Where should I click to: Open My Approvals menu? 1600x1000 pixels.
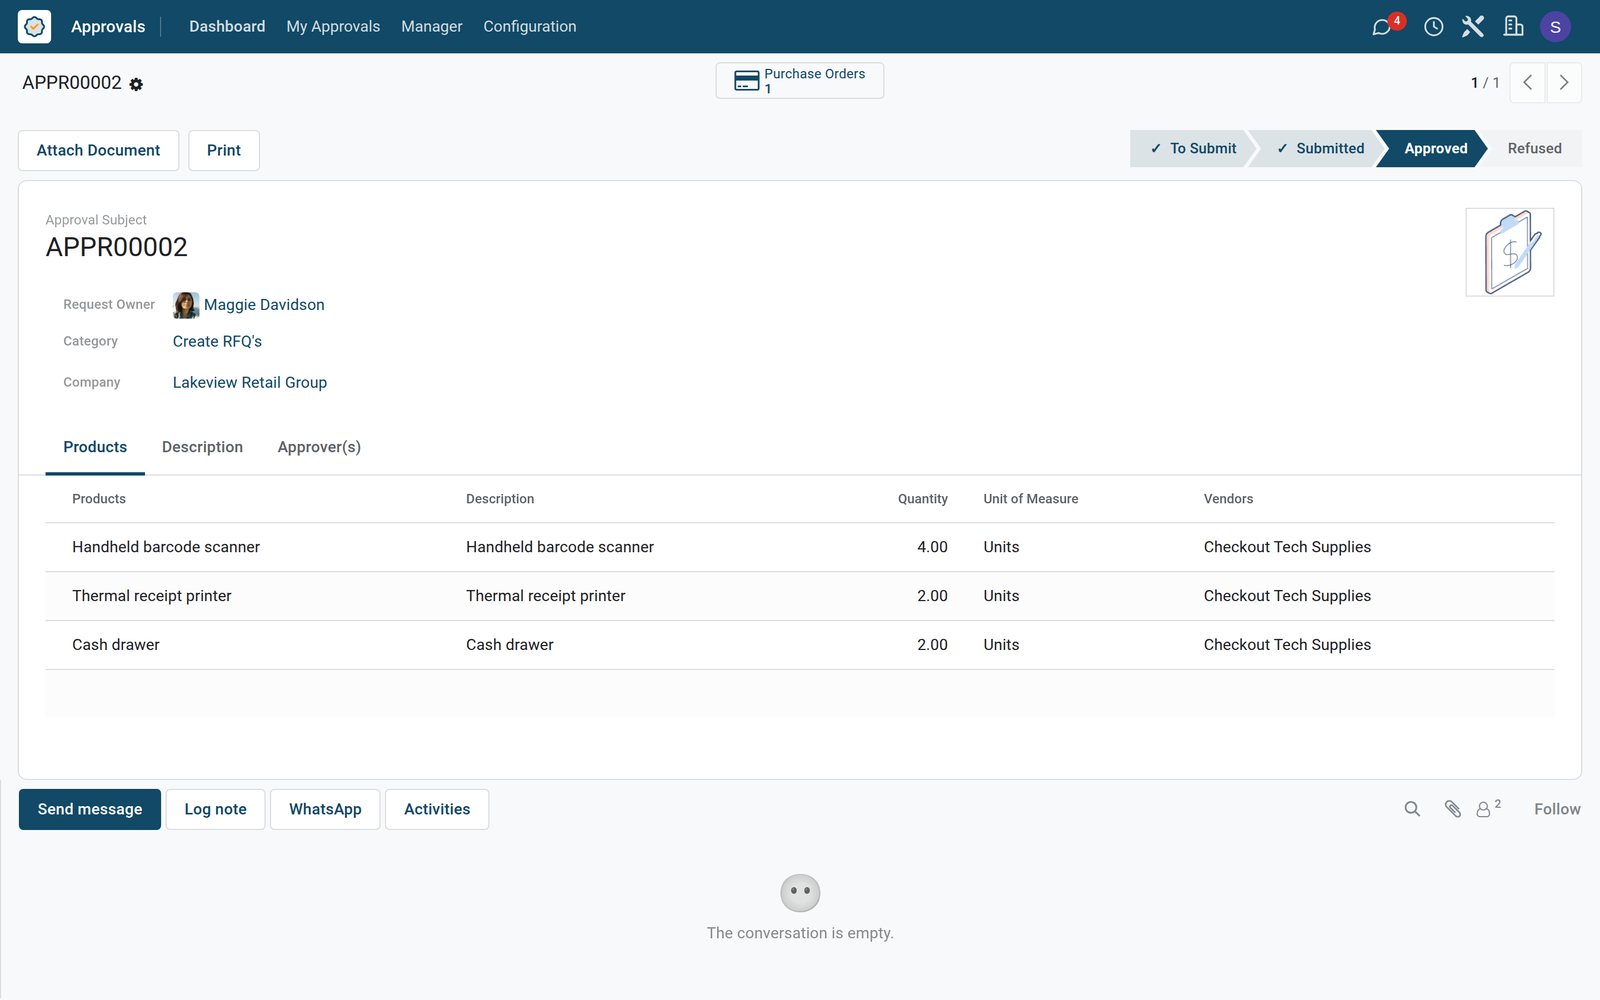coord(333,27)
